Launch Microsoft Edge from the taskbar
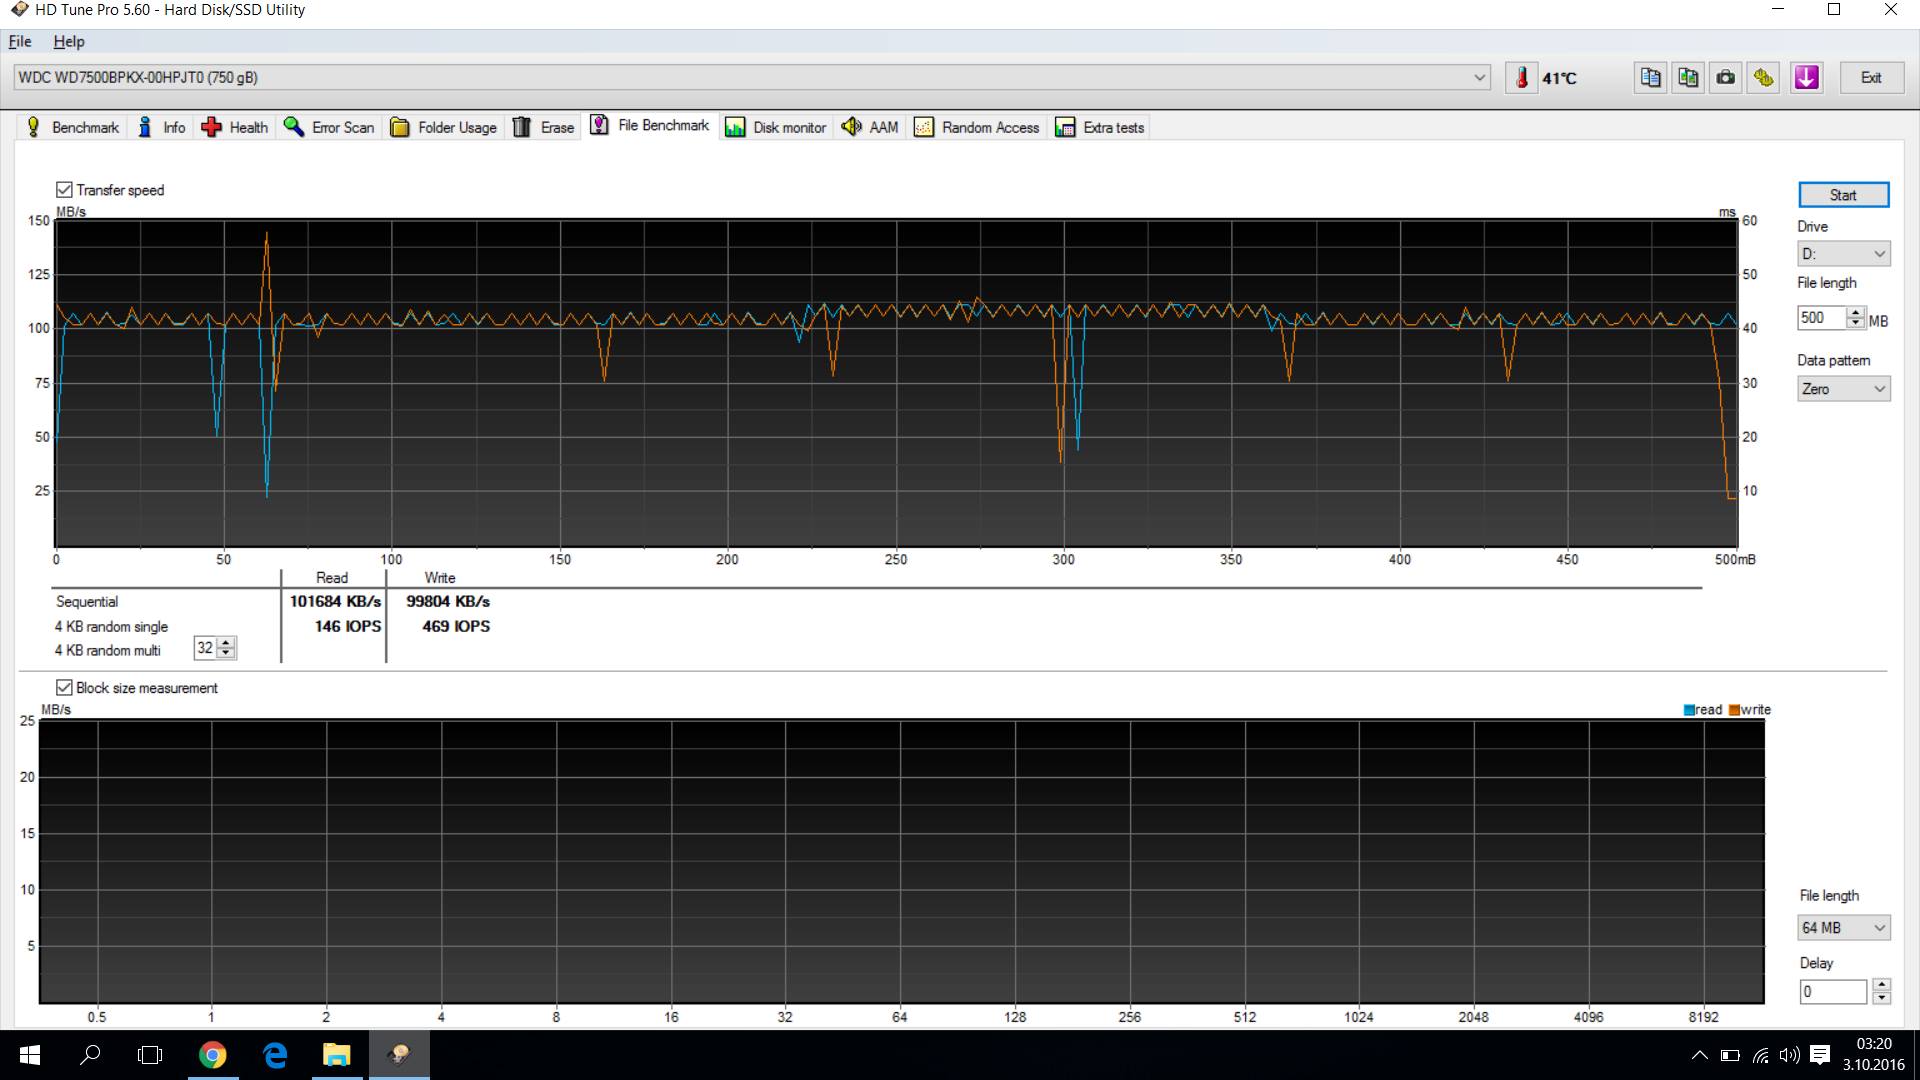 [275, 1055]
